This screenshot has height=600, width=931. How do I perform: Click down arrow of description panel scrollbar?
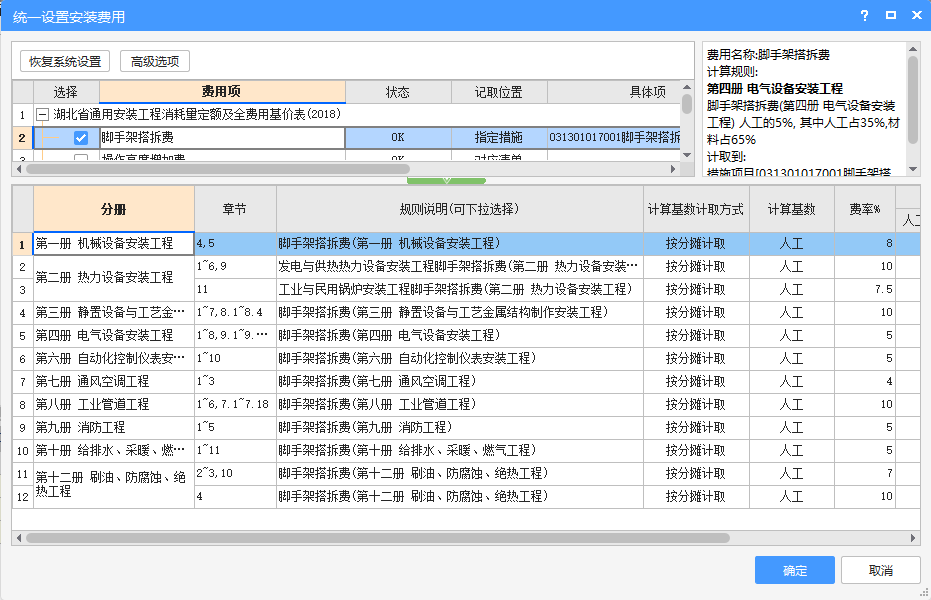click(x=913, y=169)
